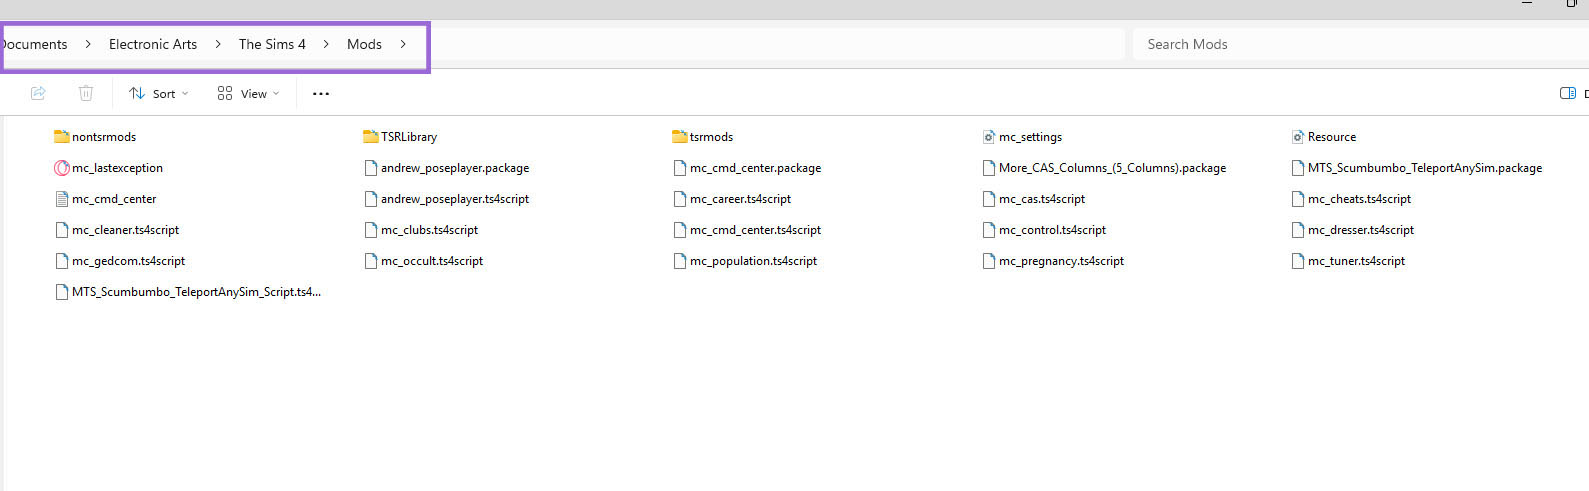Select mc_career.ts4script file icon
The image size is (1589, 491).
coord(680,199)
